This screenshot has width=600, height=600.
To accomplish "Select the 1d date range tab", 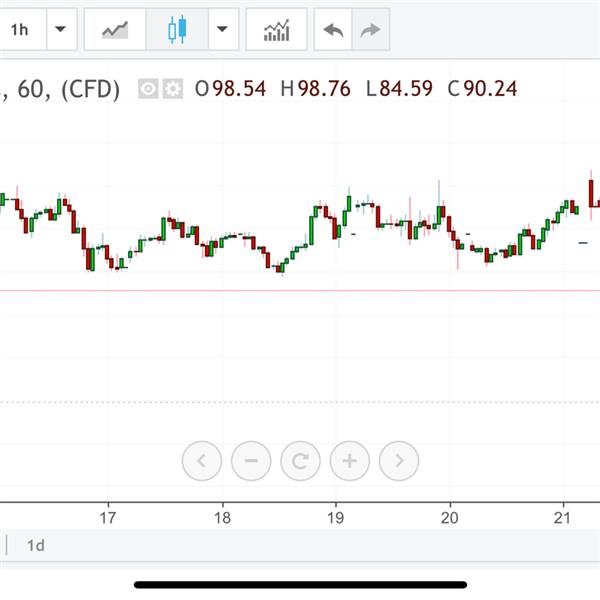I will click(36, 545).
